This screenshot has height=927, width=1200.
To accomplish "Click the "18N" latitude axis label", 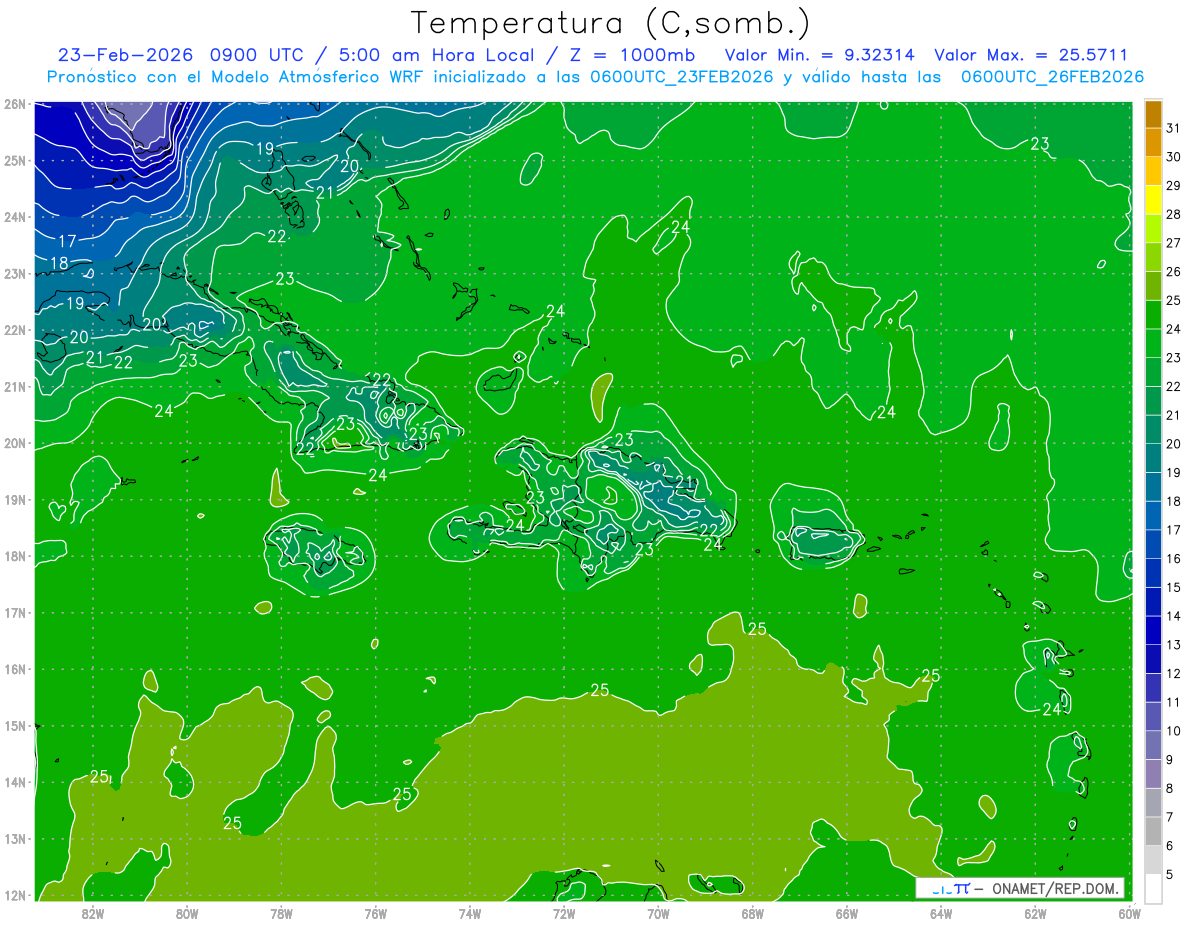I will 14,556.
